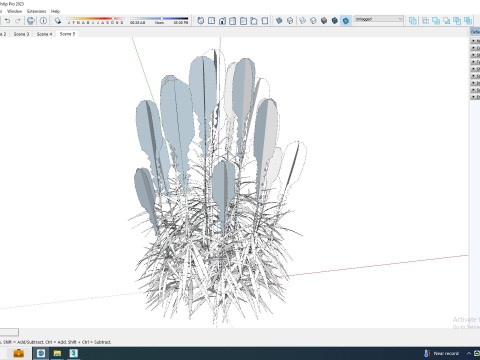480x360 pixels.
Task: Expand the tray panel starting with 'In'
Action: 475,83
